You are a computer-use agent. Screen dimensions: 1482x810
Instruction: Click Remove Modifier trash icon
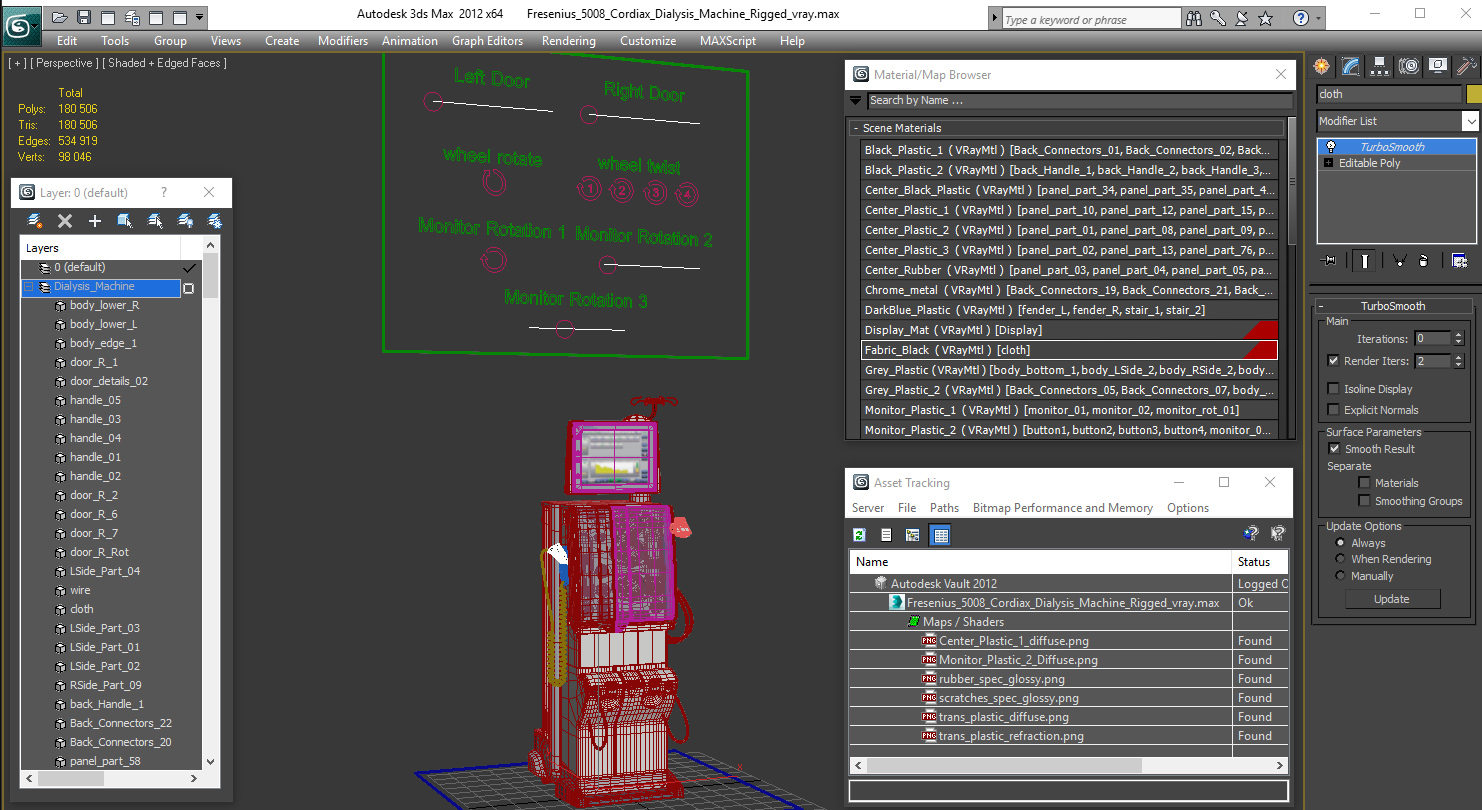pyautogui.click(x=1423, y=261)
